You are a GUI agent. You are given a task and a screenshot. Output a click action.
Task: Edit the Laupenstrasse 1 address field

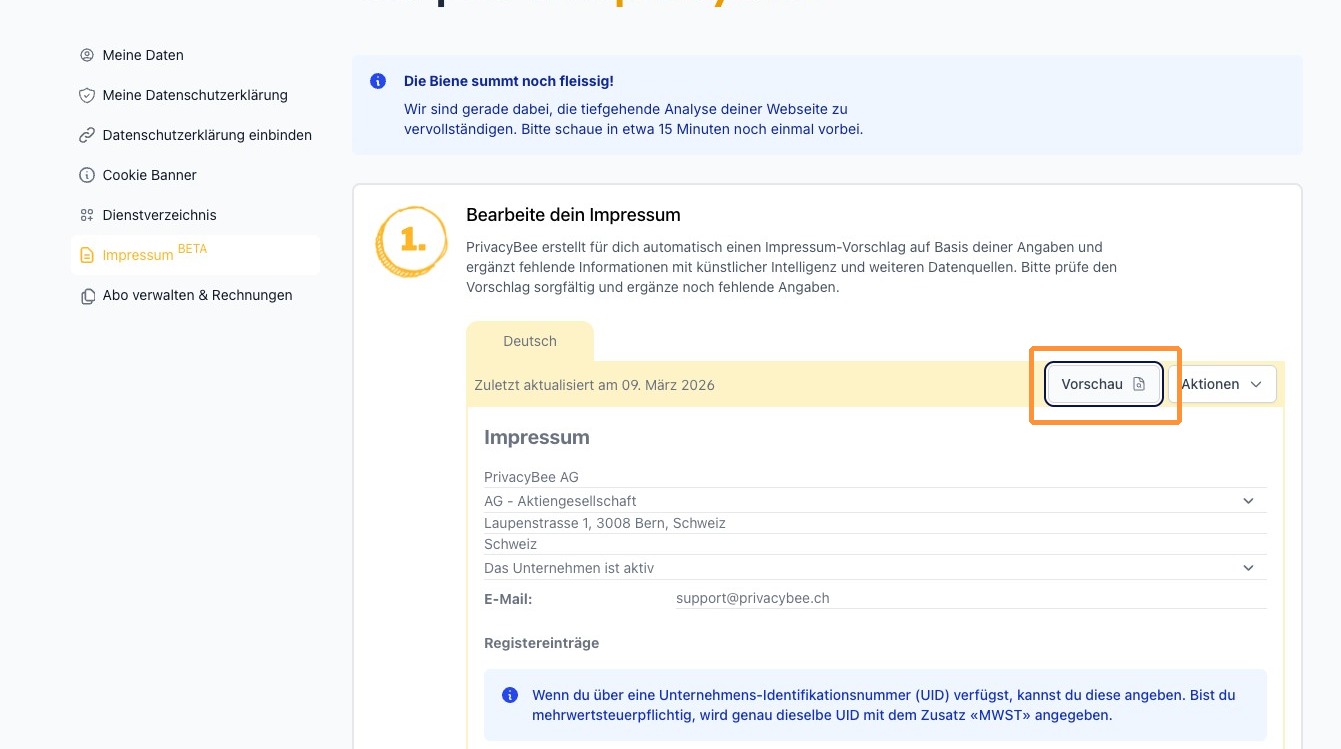[875, 523]
